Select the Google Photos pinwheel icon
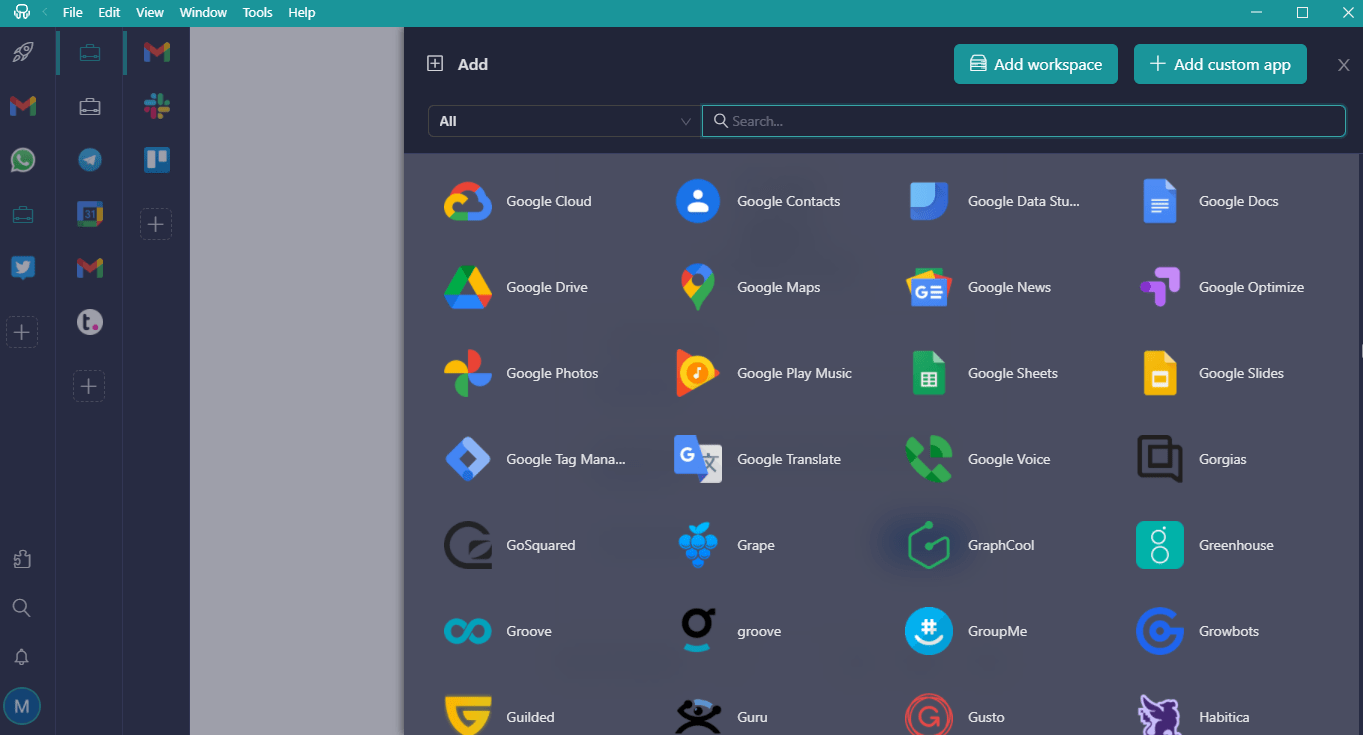1363x735 pixels. pos(468,373)
